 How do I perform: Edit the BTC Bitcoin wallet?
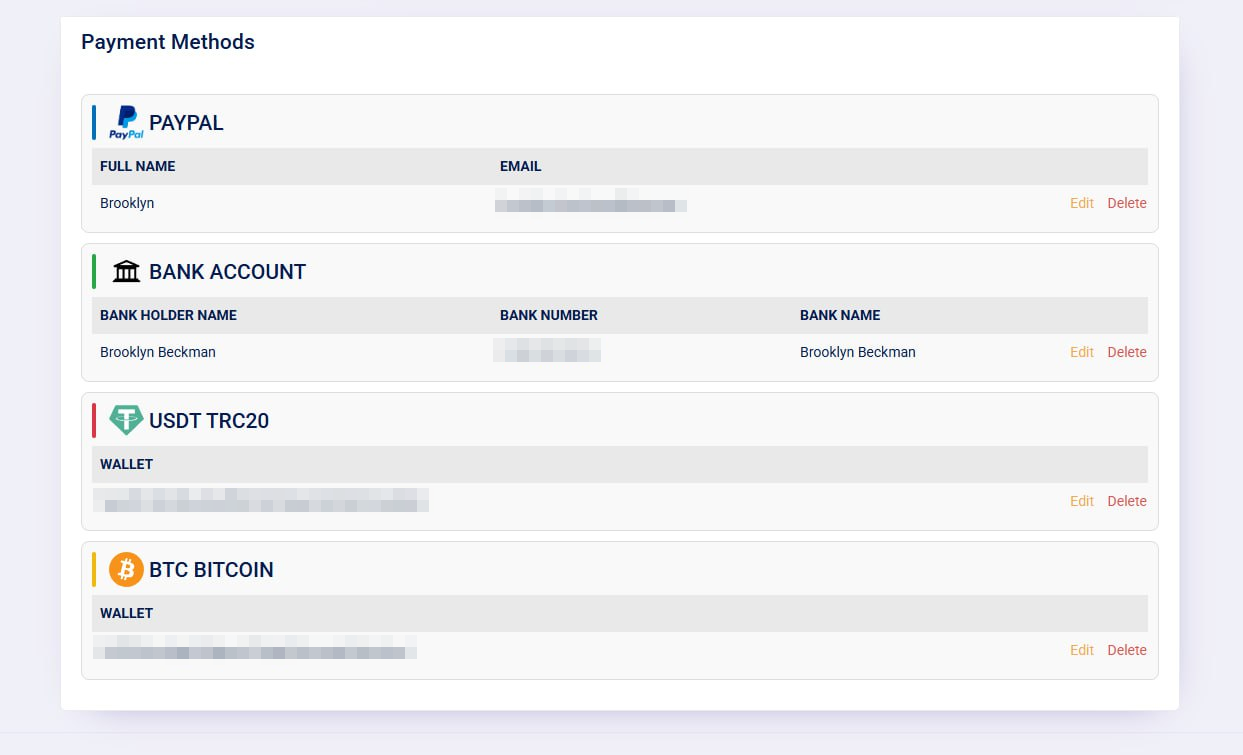pos(1081,650)
